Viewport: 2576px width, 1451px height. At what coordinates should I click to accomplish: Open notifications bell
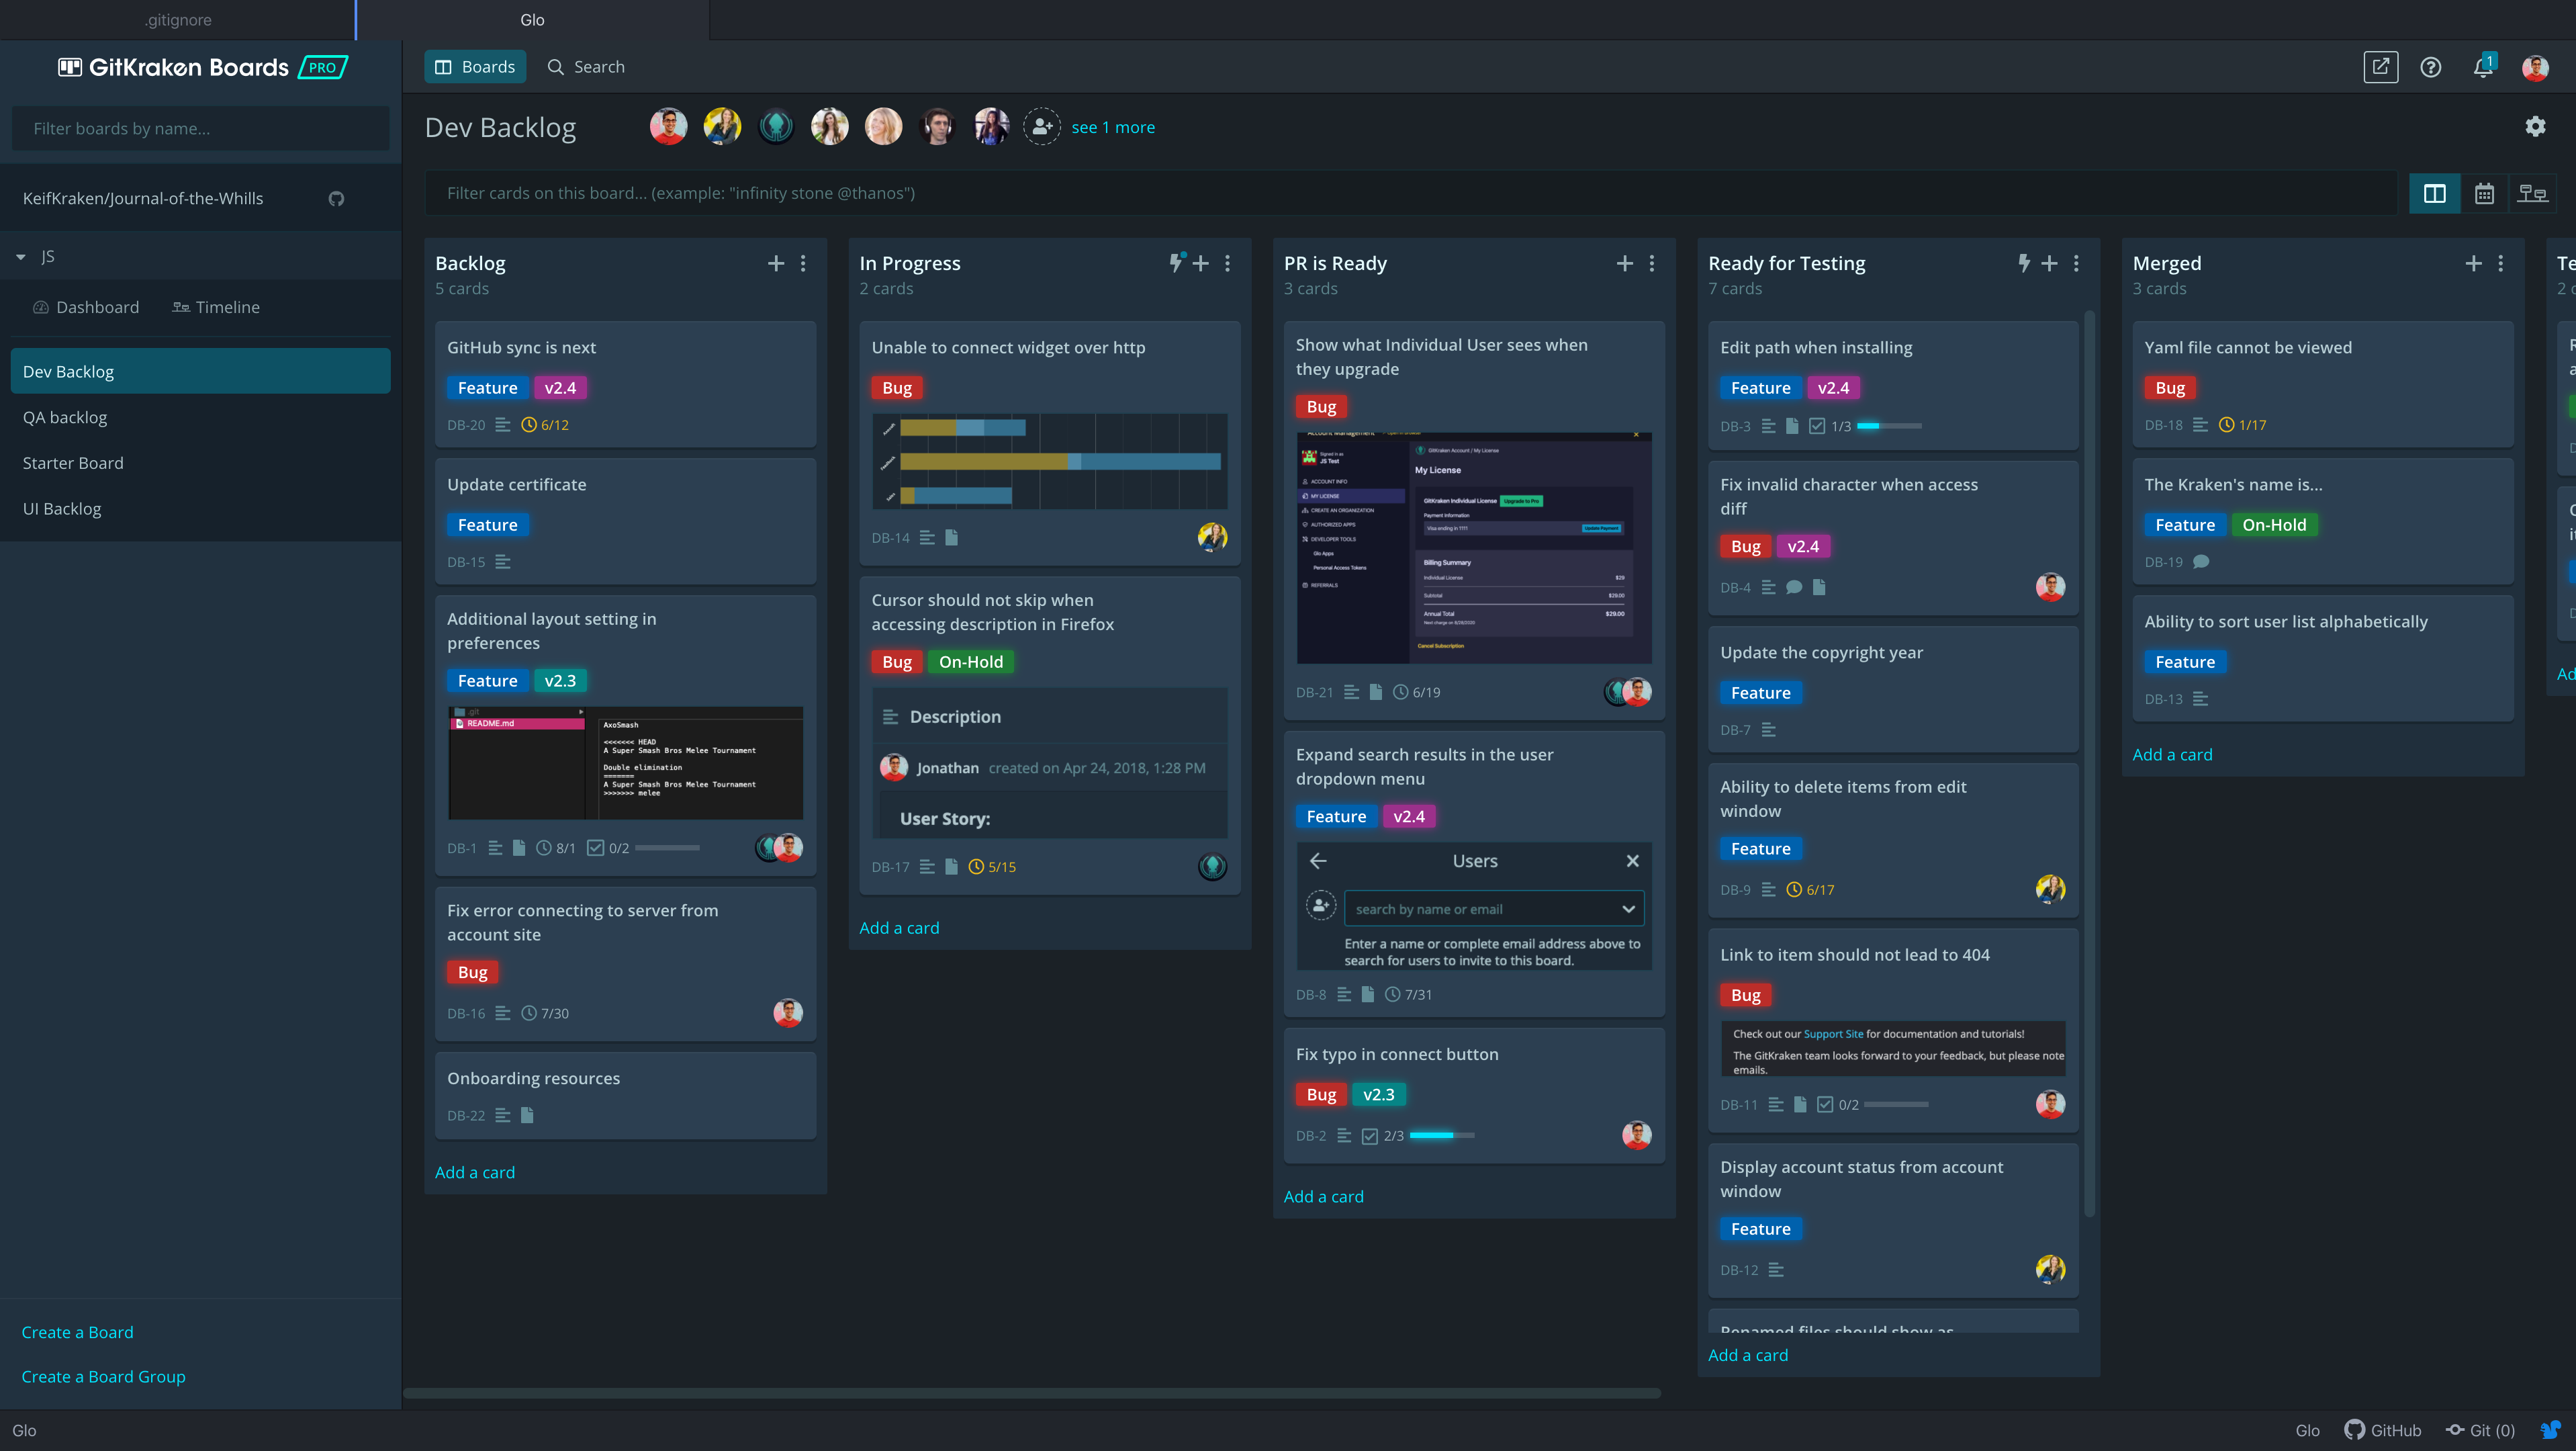(x=2483, y=67)
